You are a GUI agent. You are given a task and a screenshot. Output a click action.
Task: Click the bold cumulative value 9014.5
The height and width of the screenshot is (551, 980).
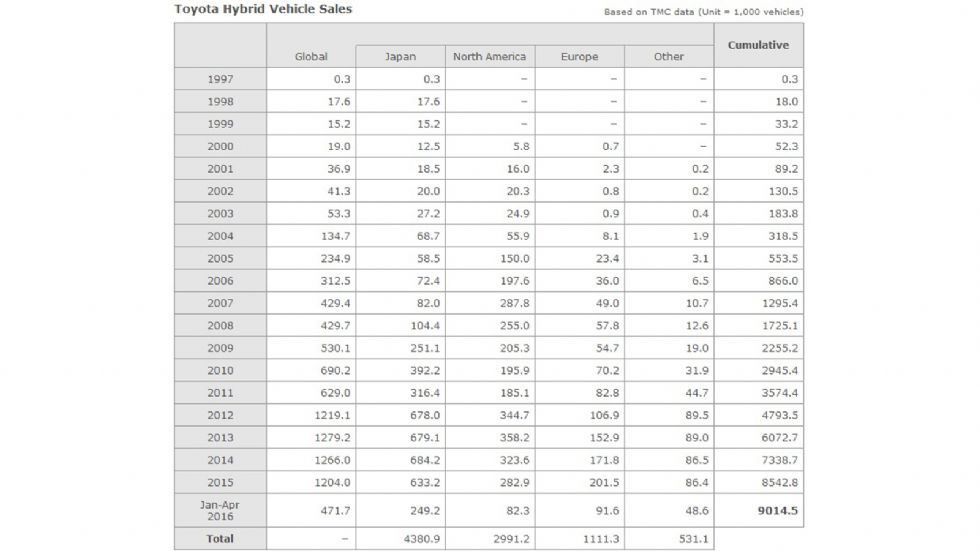pos(778,510)
